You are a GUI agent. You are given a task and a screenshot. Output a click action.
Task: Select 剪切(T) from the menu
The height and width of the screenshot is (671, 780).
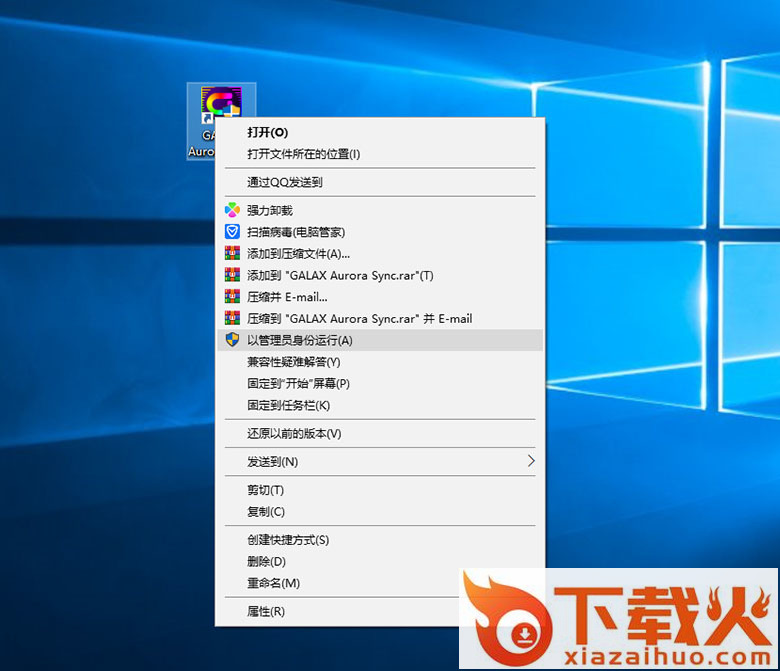(266, 490)
